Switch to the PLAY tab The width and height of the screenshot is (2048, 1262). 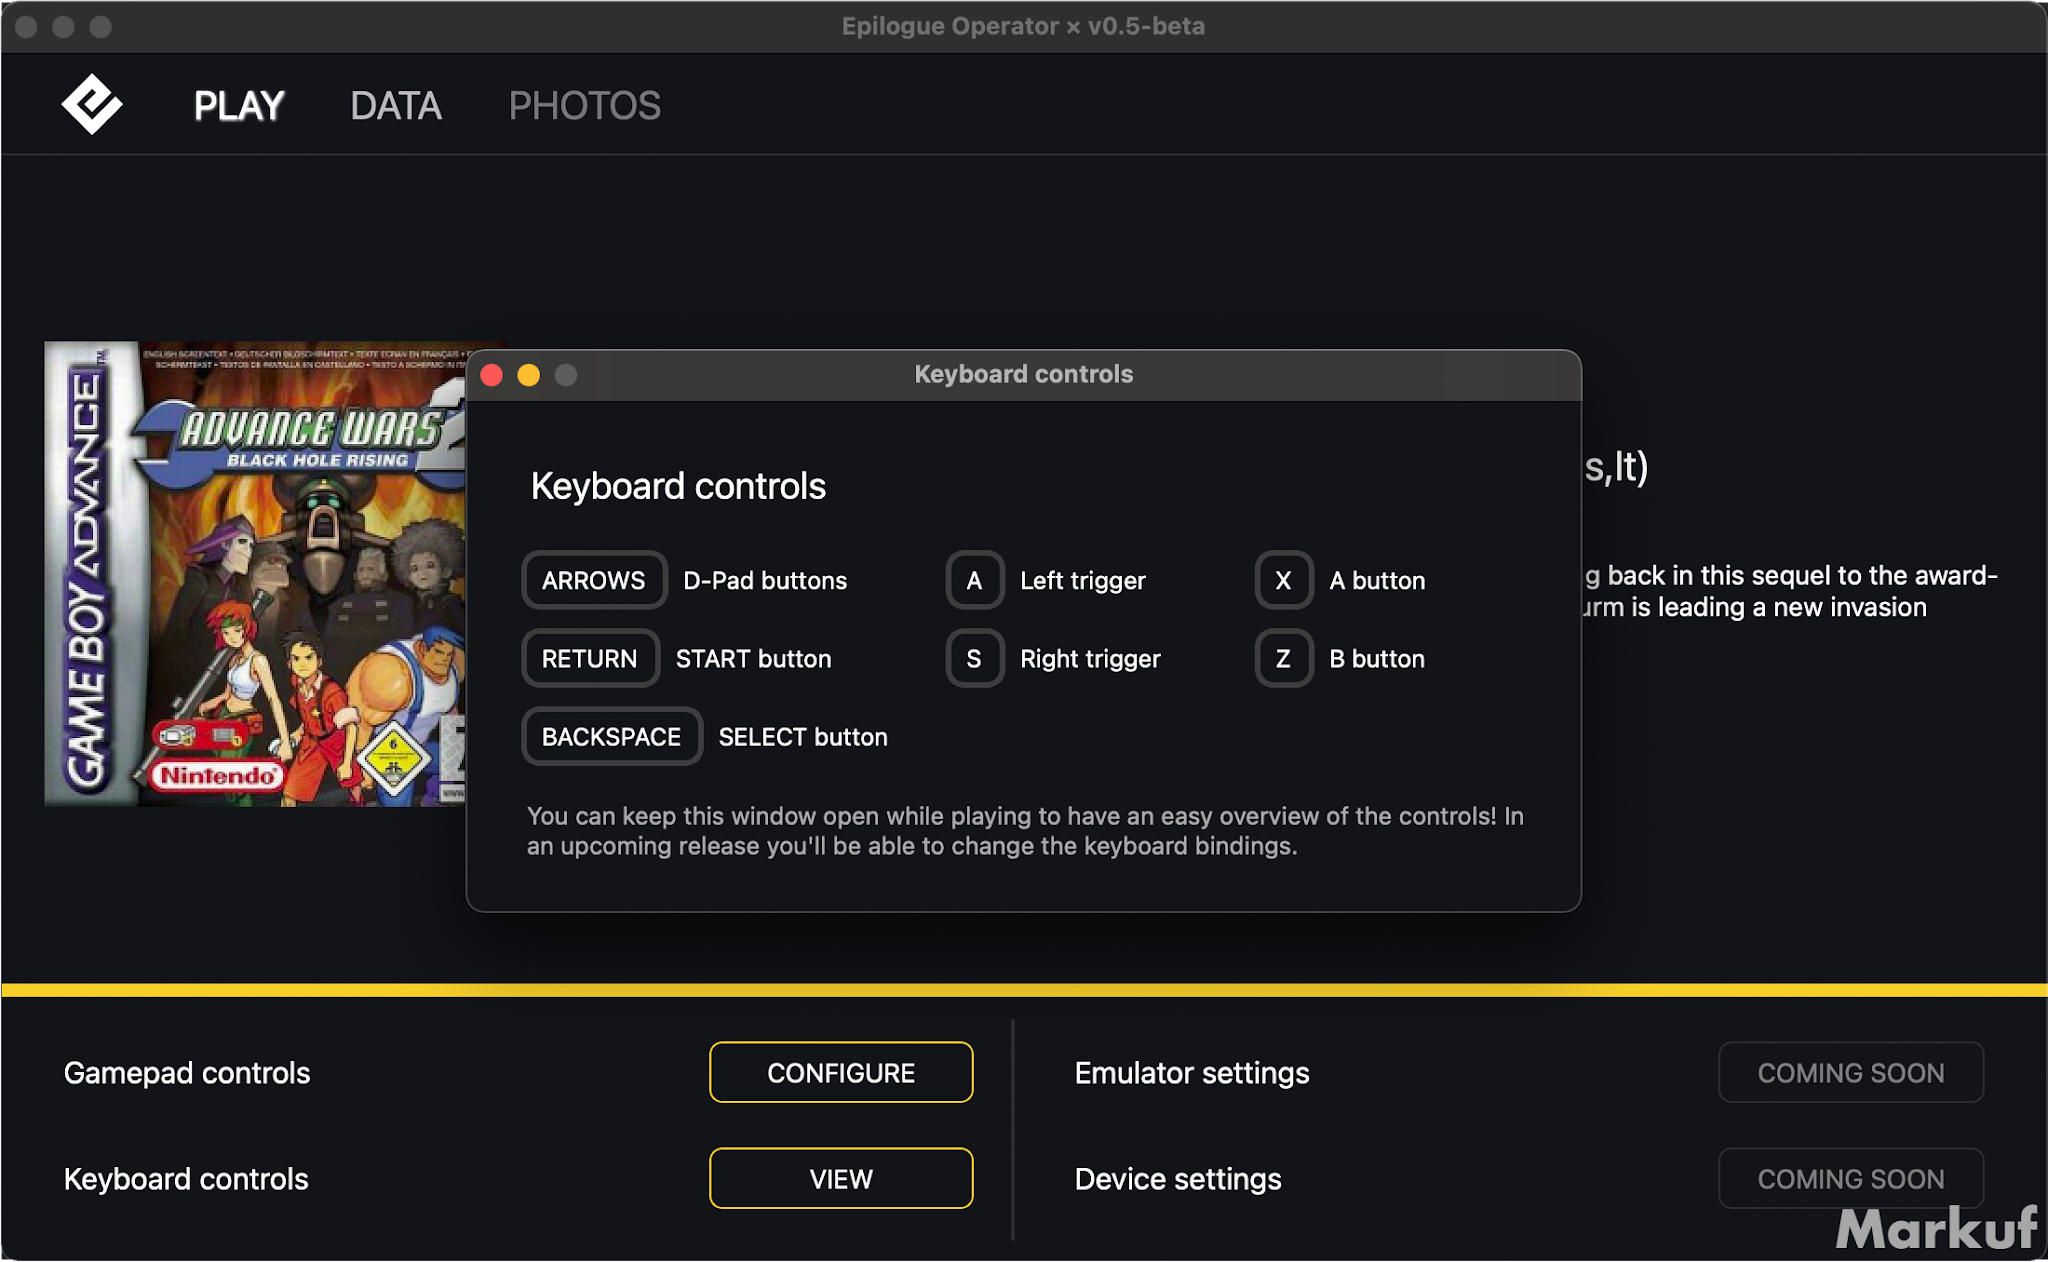239,106
